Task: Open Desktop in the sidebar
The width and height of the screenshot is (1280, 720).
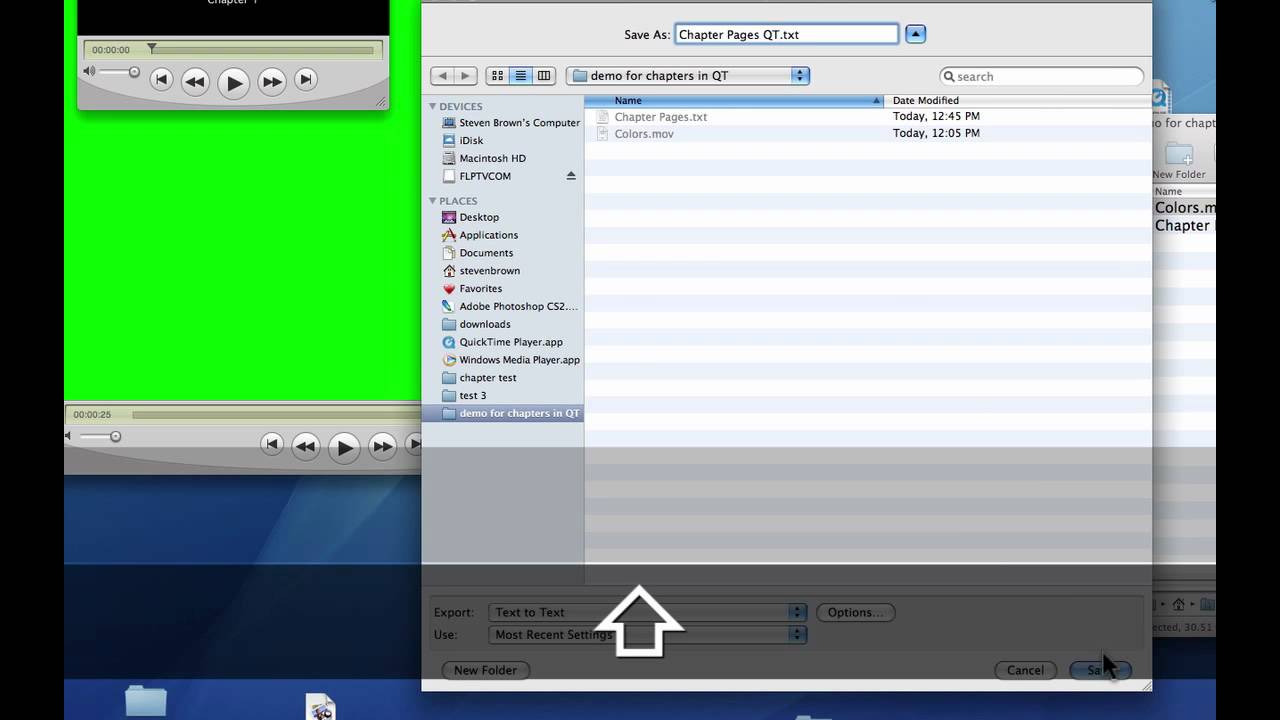Action: [470, 218]
